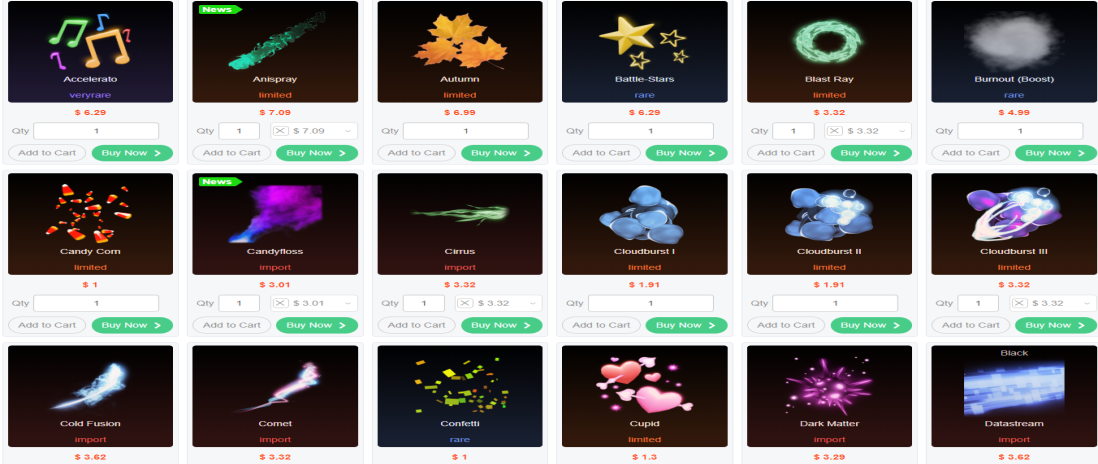View the Cupid pink hearts item
1098x464 pixels.
[x=644, y=396]
